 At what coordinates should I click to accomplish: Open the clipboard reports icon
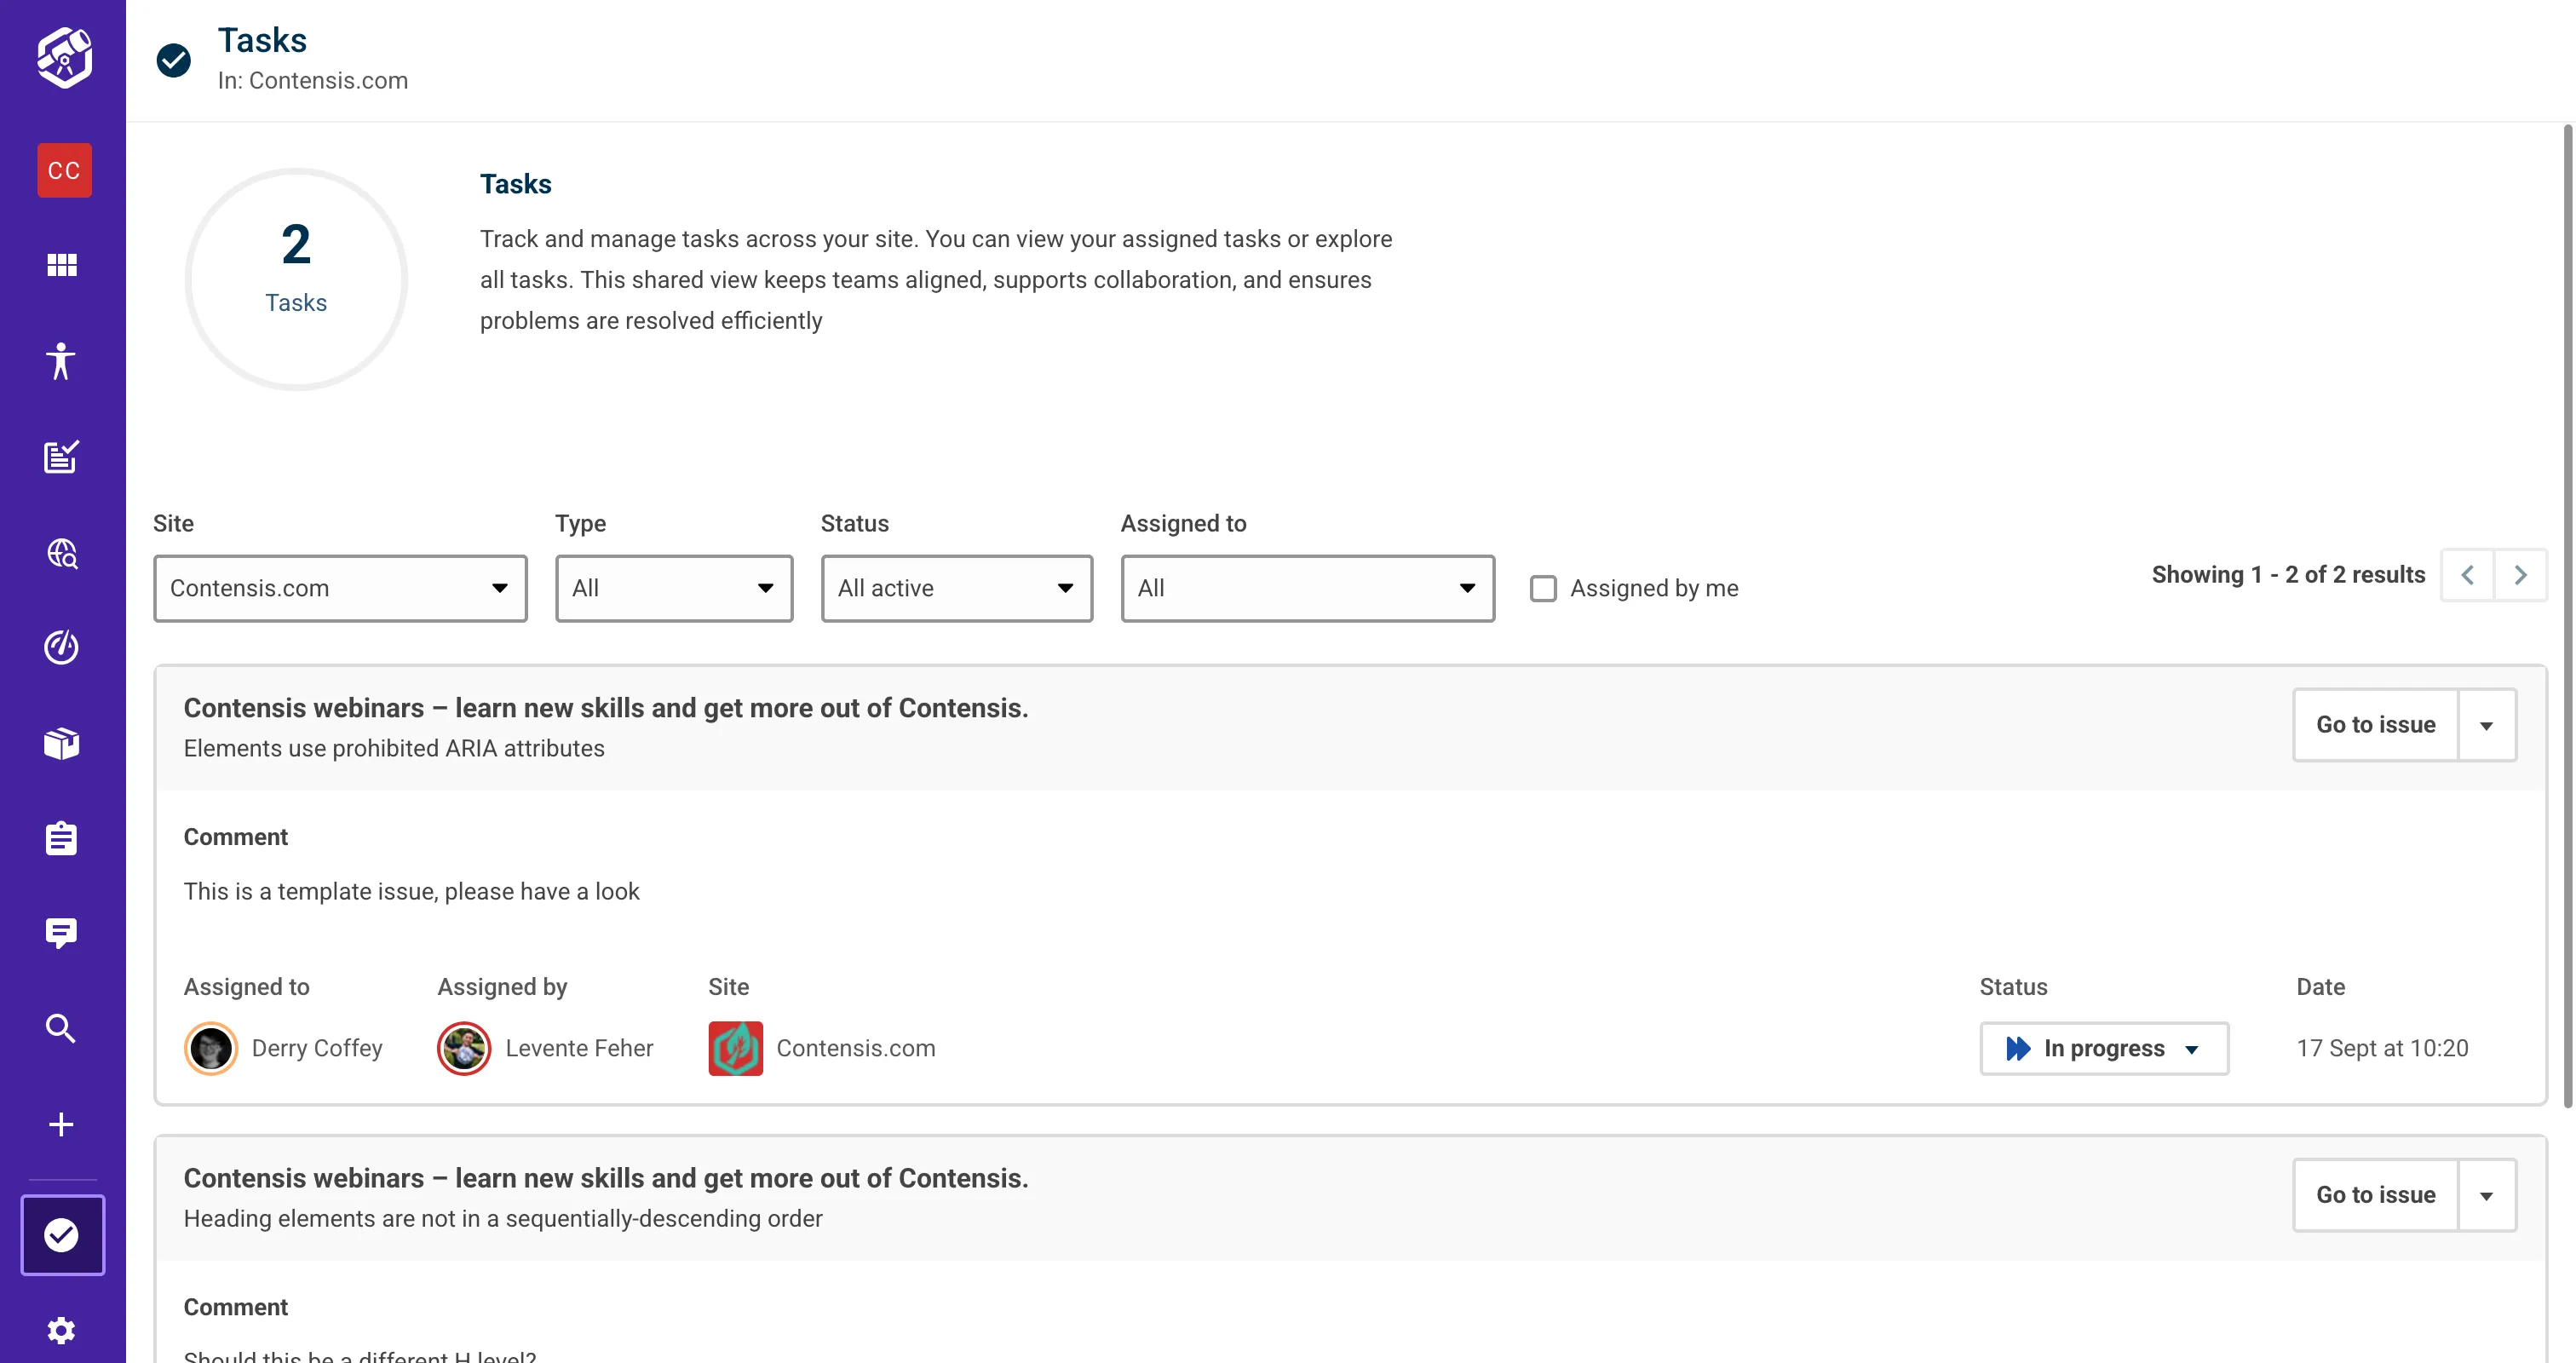point(62,838)
